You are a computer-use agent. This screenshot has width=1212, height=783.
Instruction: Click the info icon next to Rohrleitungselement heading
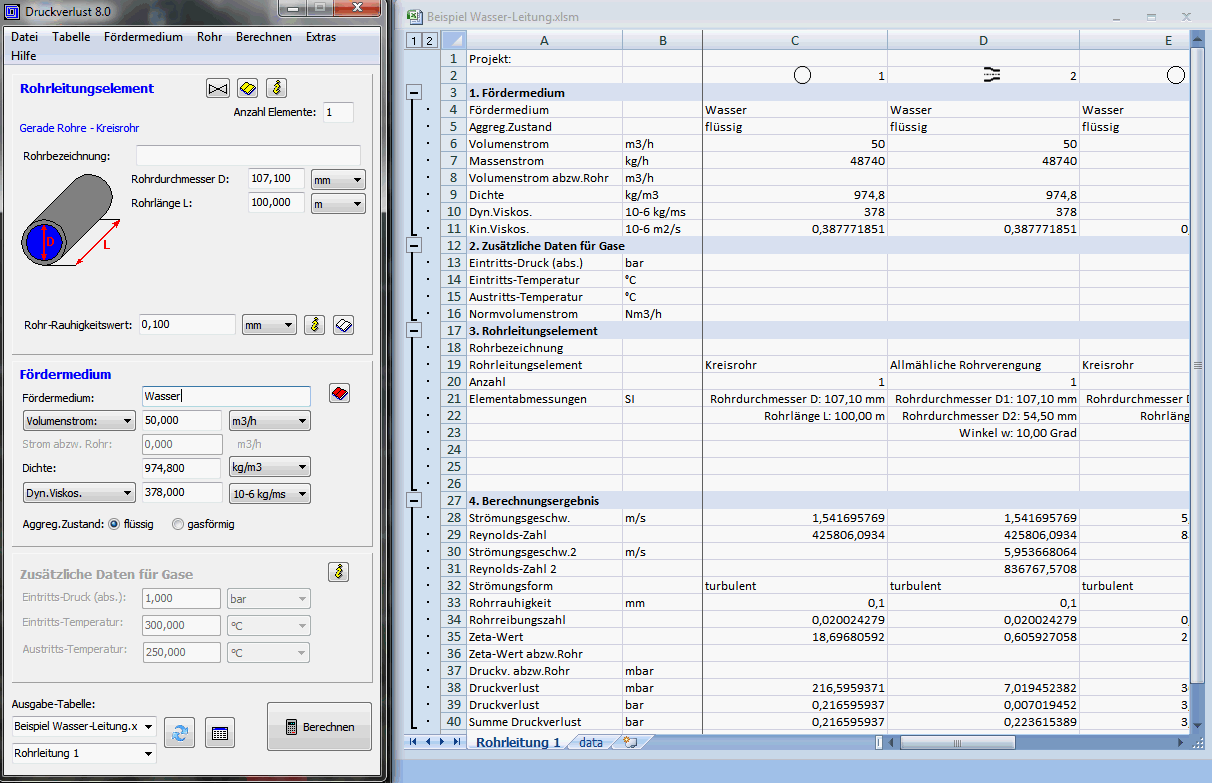click(x=277, y=88)
